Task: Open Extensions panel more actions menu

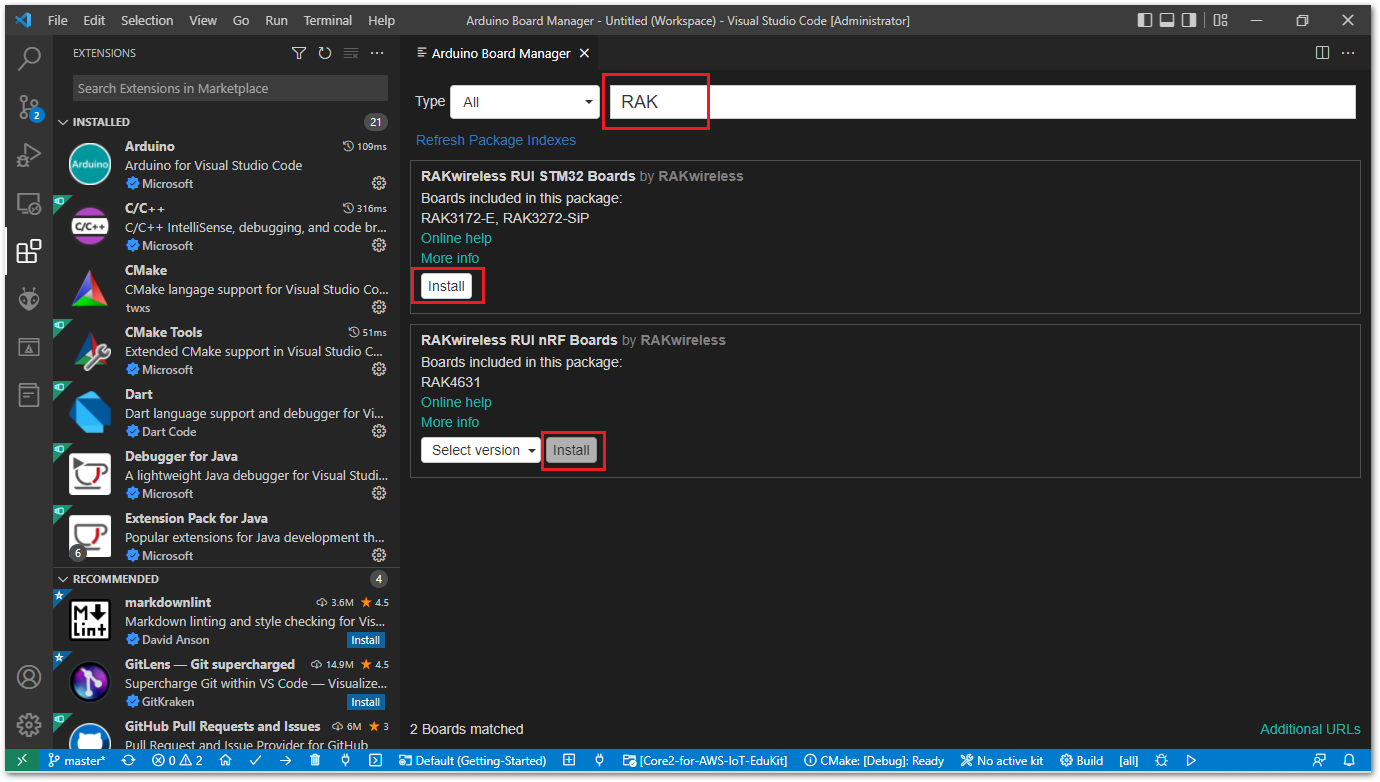Action: (377, 53)
